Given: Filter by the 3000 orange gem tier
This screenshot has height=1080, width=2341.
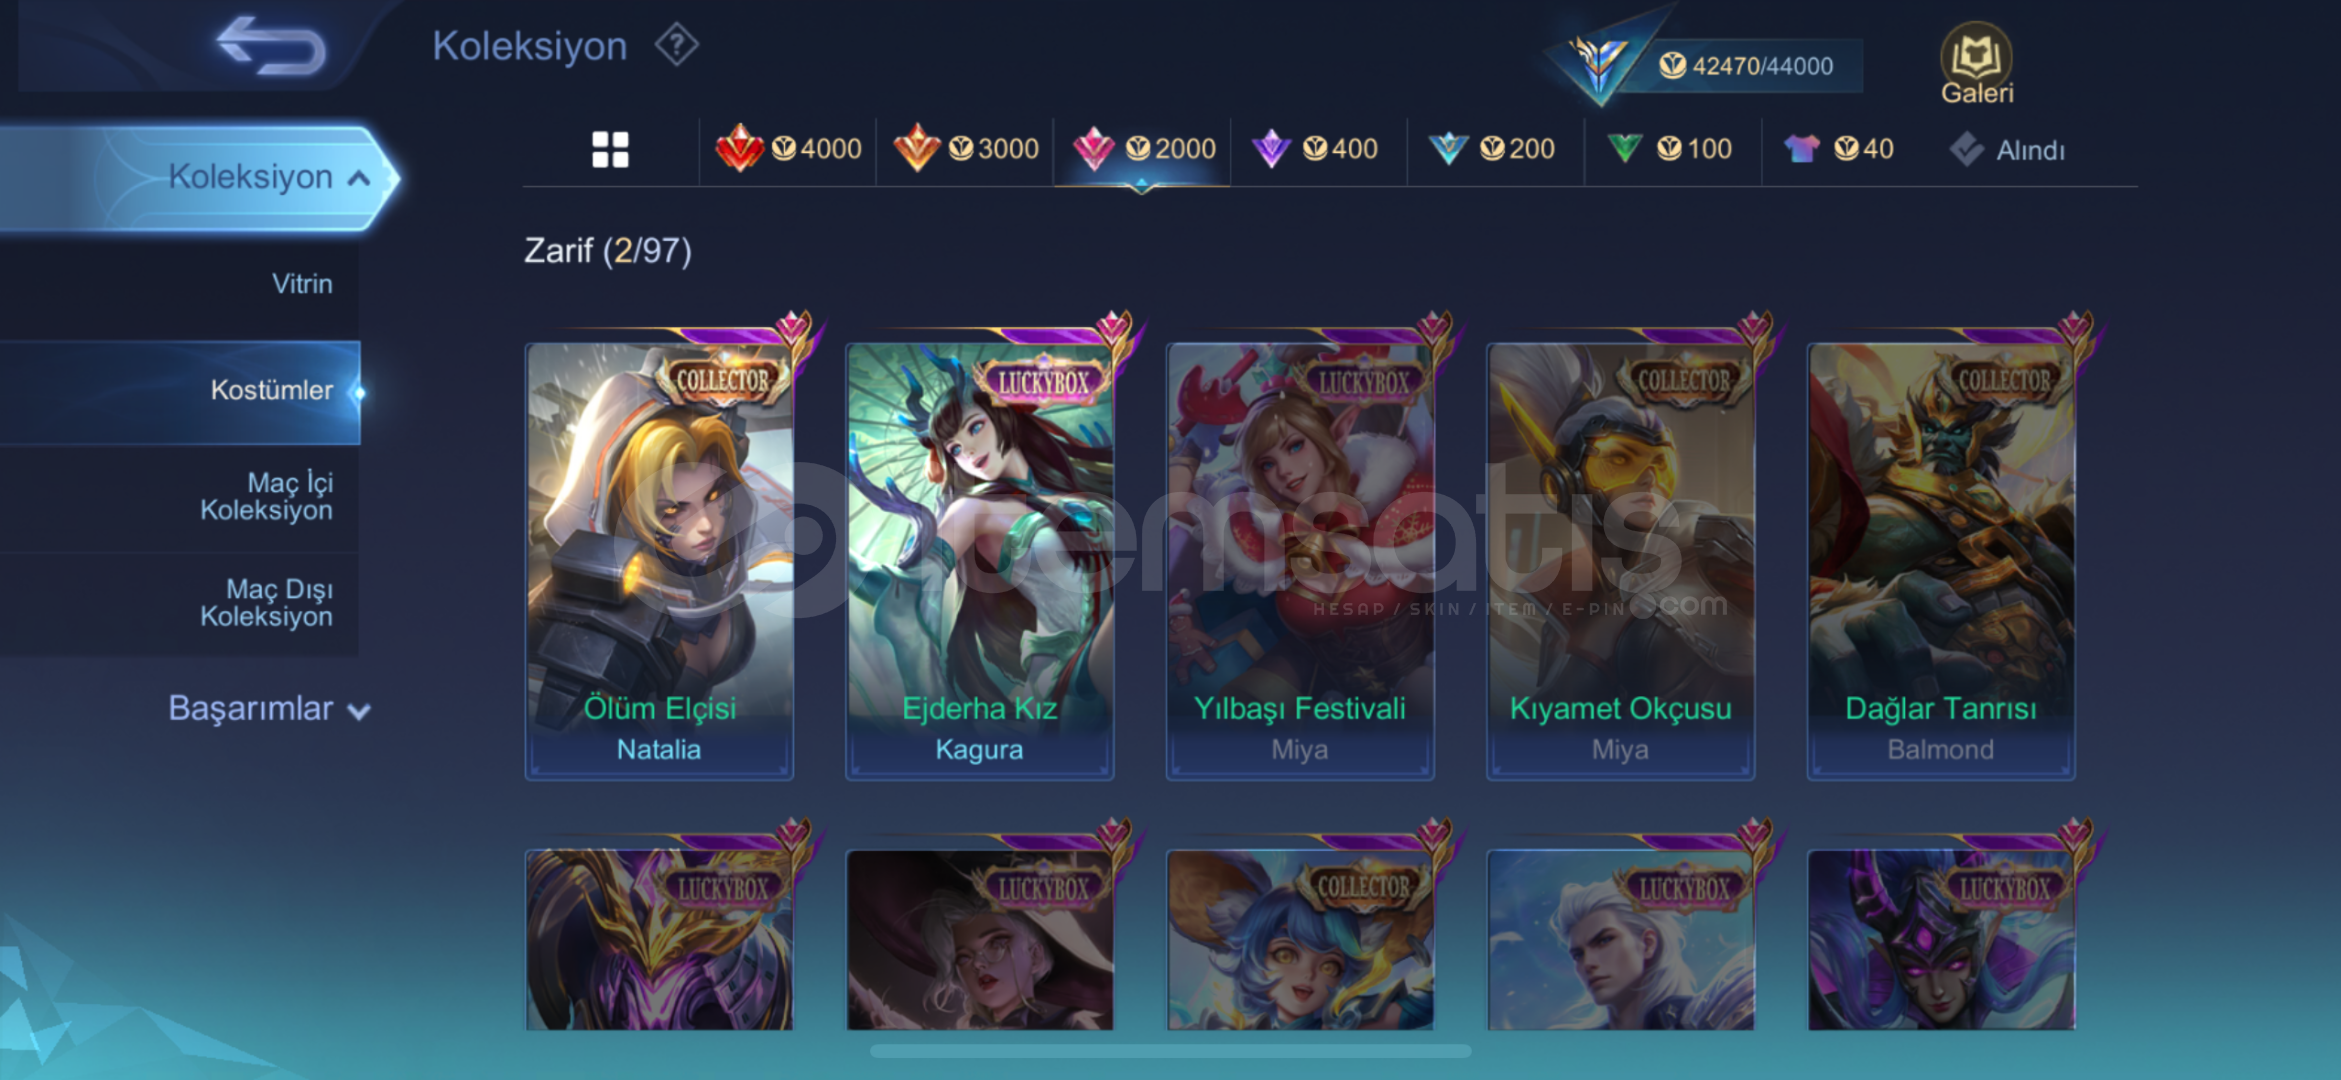Looking at the screenshot, I should (965, 149).
